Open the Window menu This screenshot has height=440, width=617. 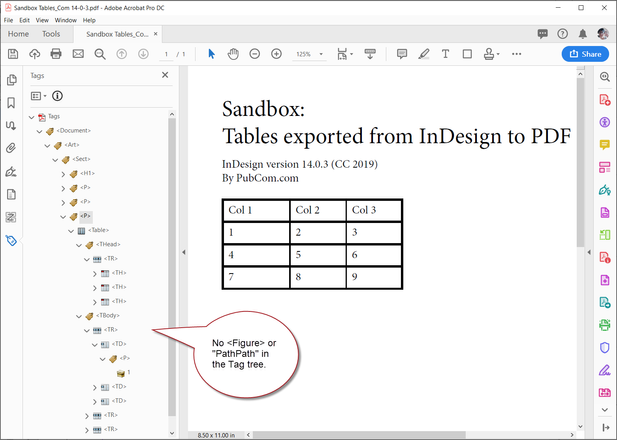(x=65, y=20)
